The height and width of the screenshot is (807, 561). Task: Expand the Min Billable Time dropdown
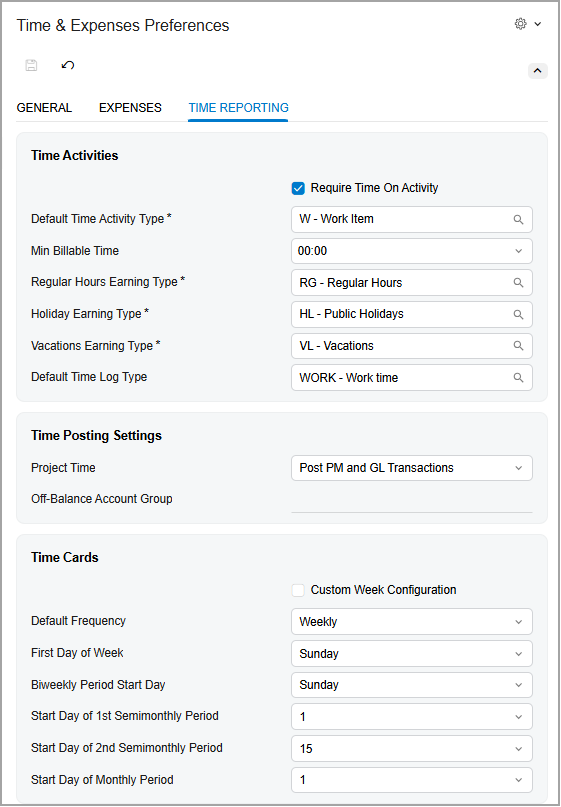coord(412,251)
